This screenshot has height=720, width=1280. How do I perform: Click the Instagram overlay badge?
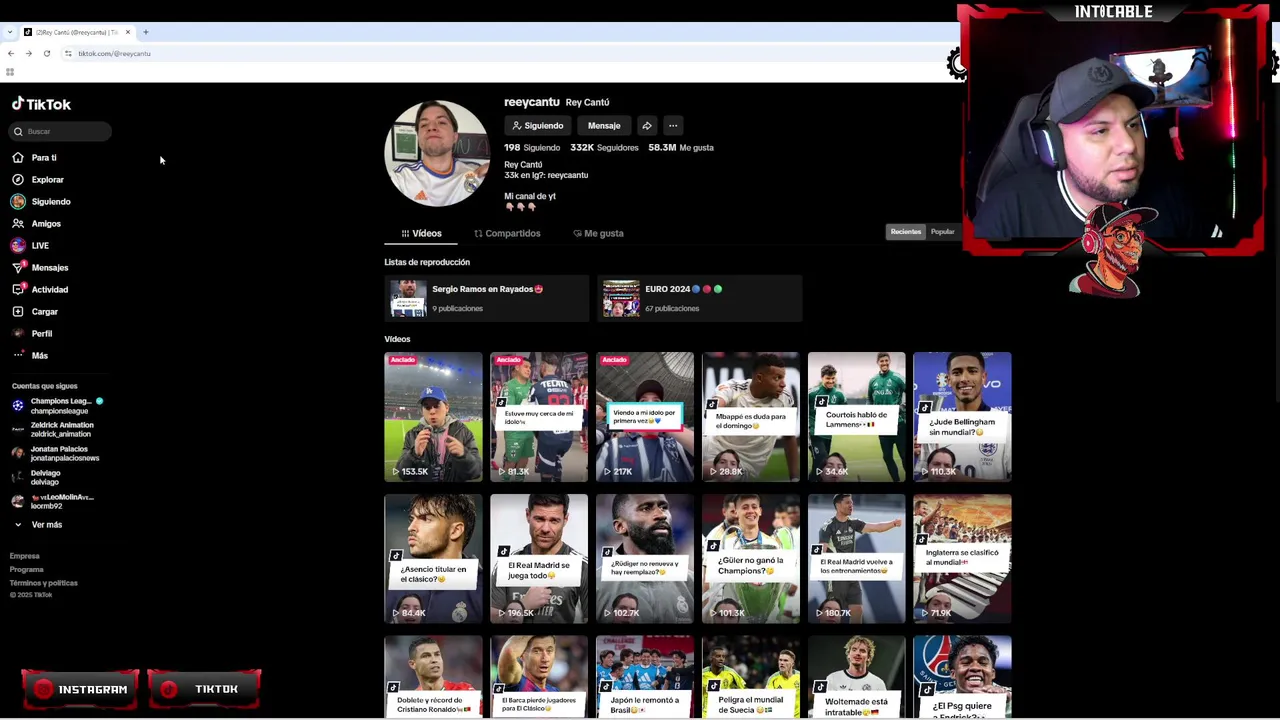(80, 689)
